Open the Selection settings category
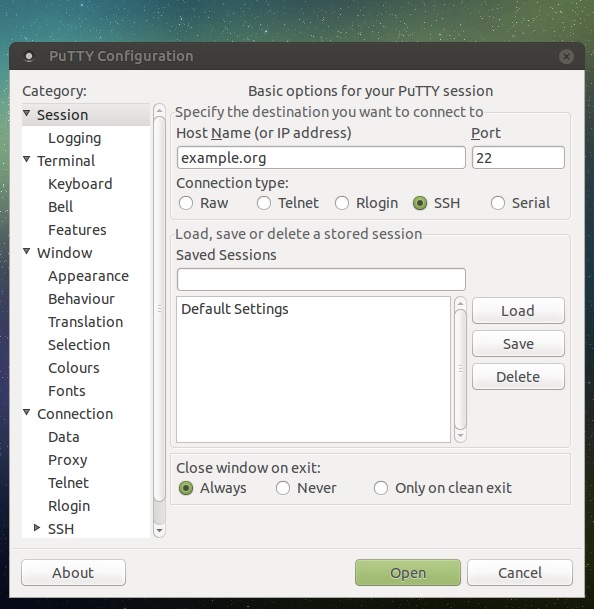Viewport: 594px width, 609px height. tap(79, 345)
